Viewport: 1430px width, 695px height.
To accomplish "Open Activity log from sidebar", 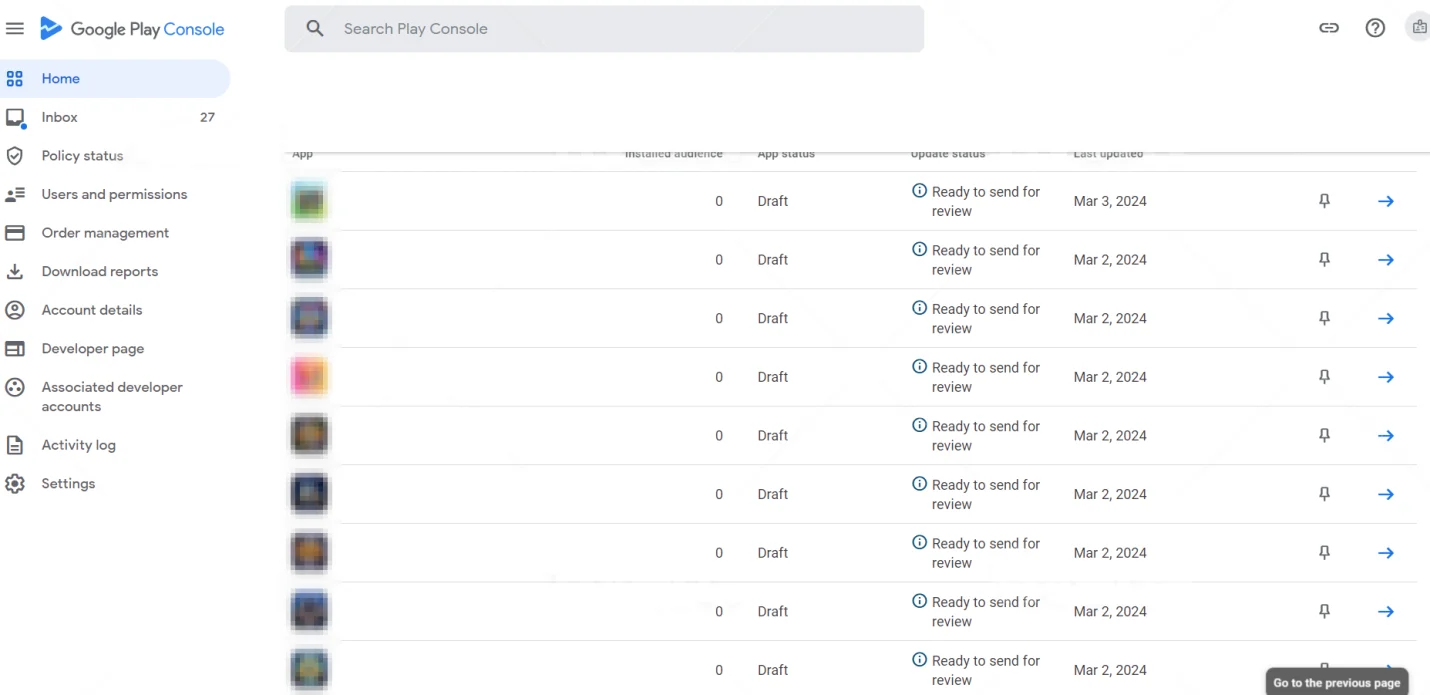I will pos(78,445).
